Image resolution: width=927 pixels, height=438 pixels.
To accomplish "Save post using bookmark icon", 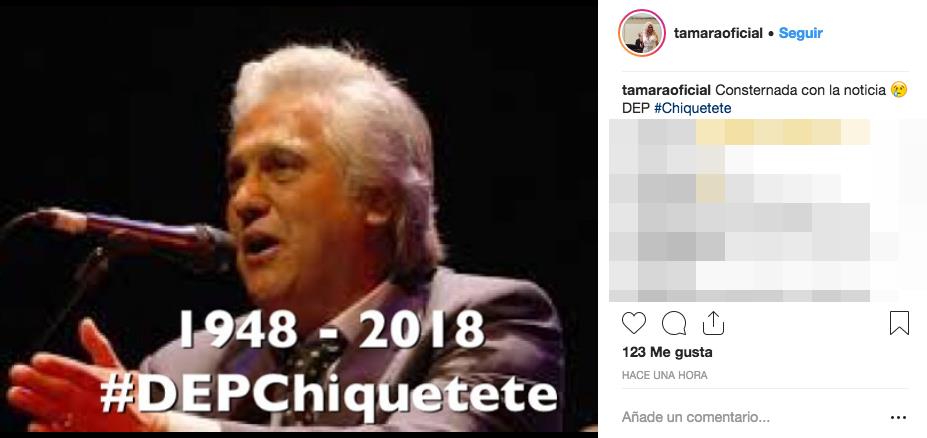I will [x=899, y=323].
